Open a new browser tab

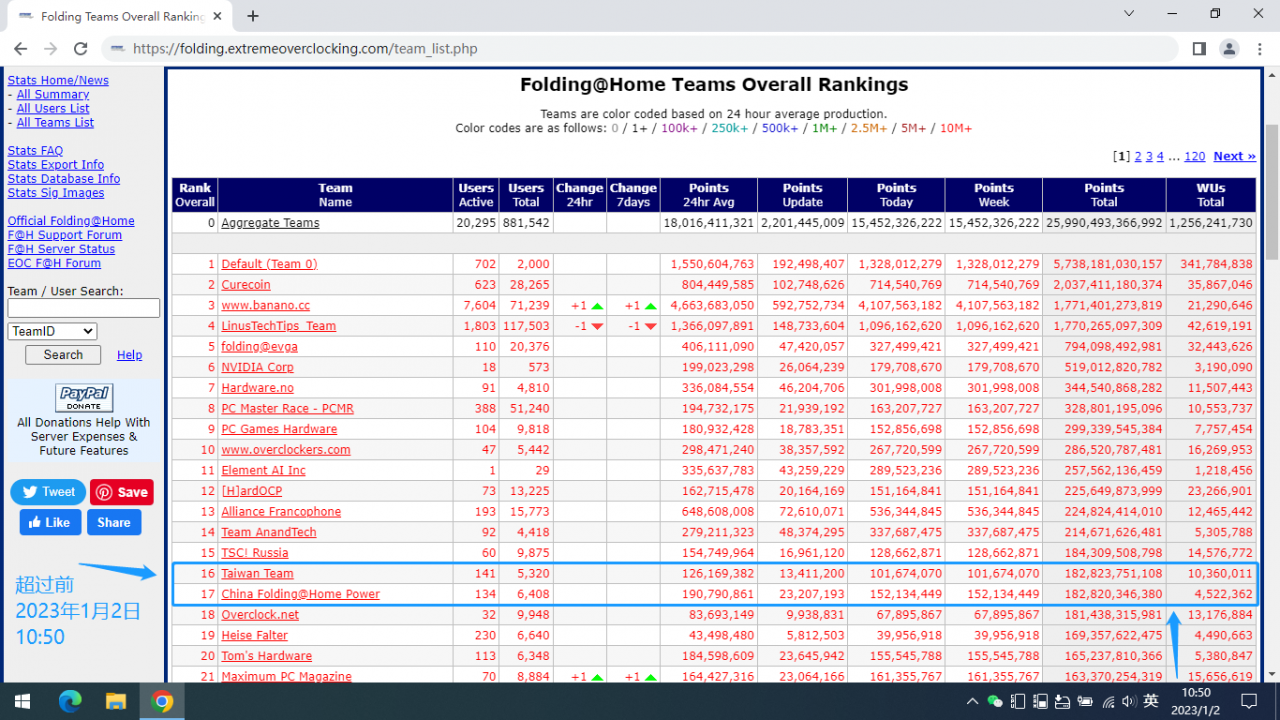253,16
